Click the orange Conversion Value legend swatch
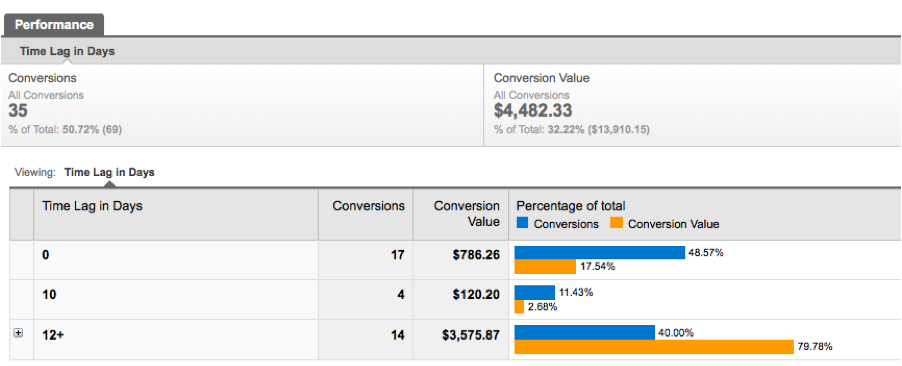Screen dimensions: 902x366 tap(617, 223)
